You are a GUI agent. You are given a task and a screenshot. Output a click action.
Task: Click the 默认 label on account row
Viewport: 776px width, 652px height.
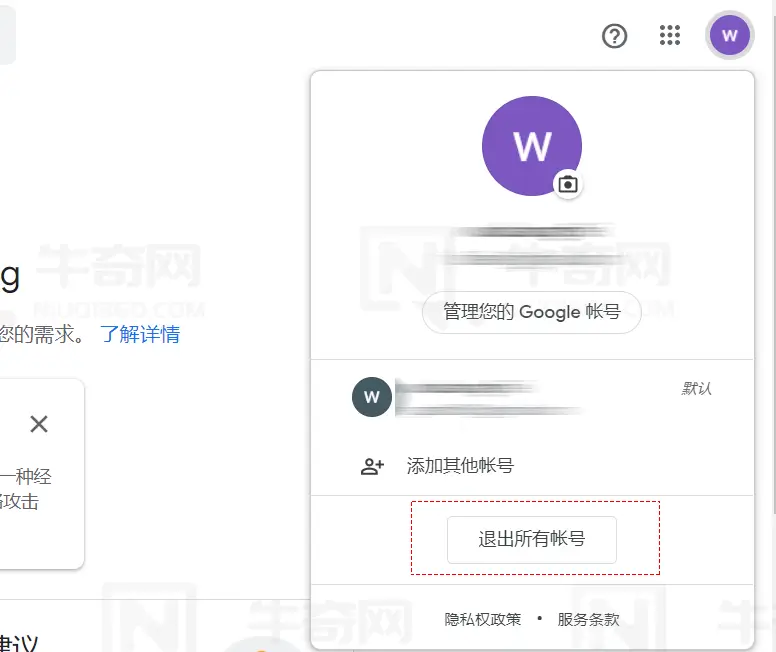[696, 389]
